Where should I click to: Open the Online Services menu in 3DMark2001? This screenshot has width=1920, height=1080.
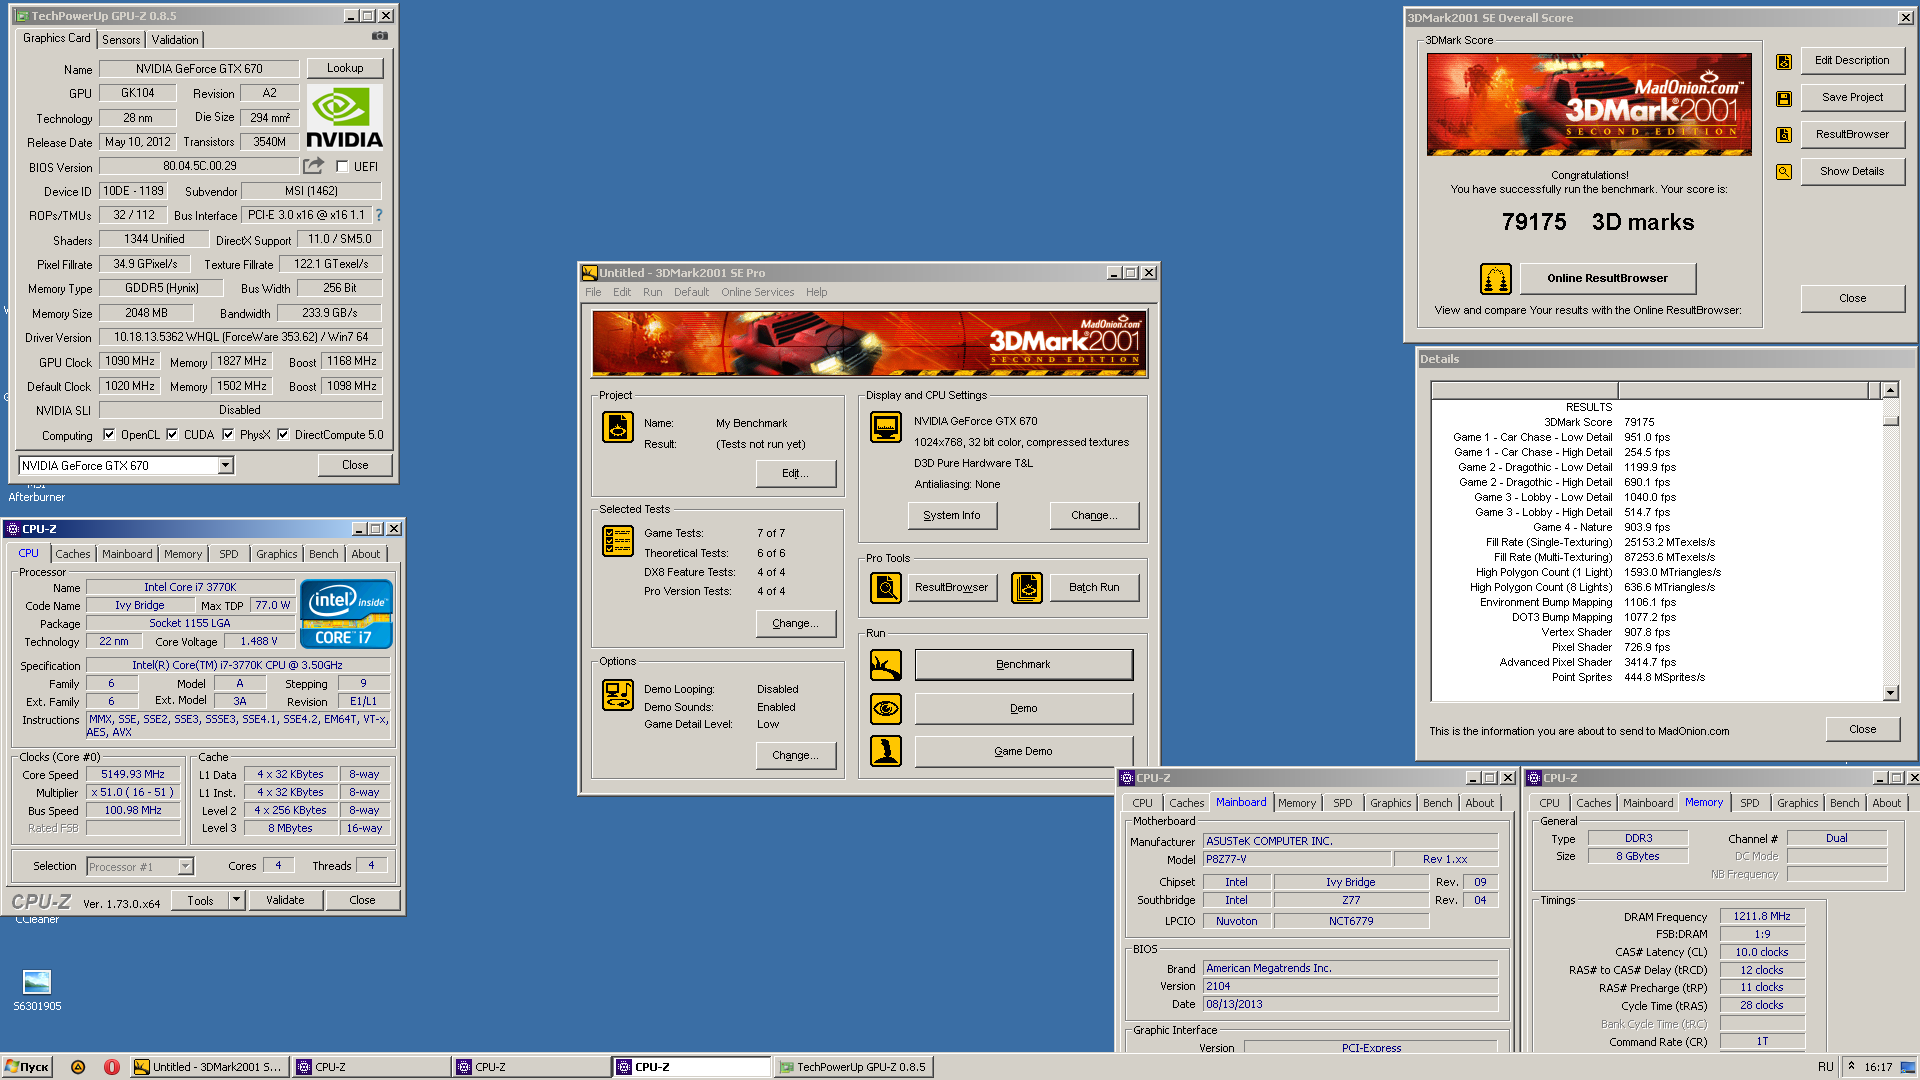pyautogui.click(x=757, y=293)
